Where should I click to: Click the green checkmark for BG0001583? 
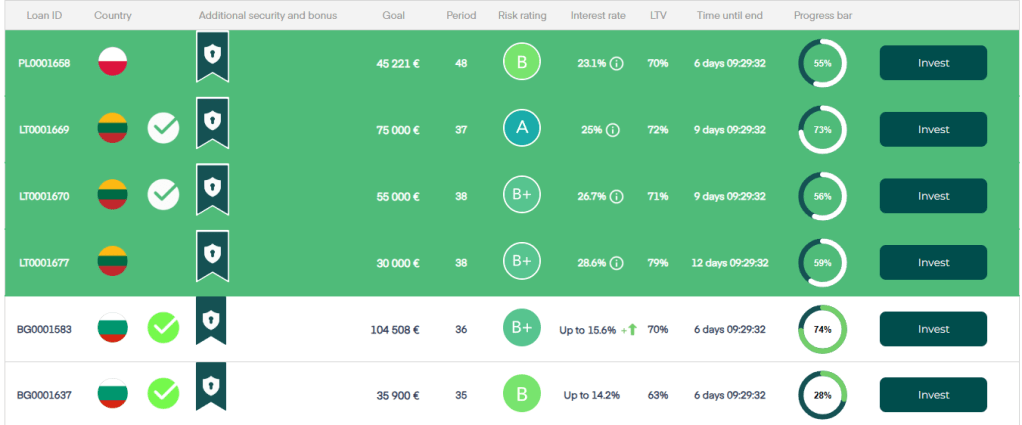[164, 328]
